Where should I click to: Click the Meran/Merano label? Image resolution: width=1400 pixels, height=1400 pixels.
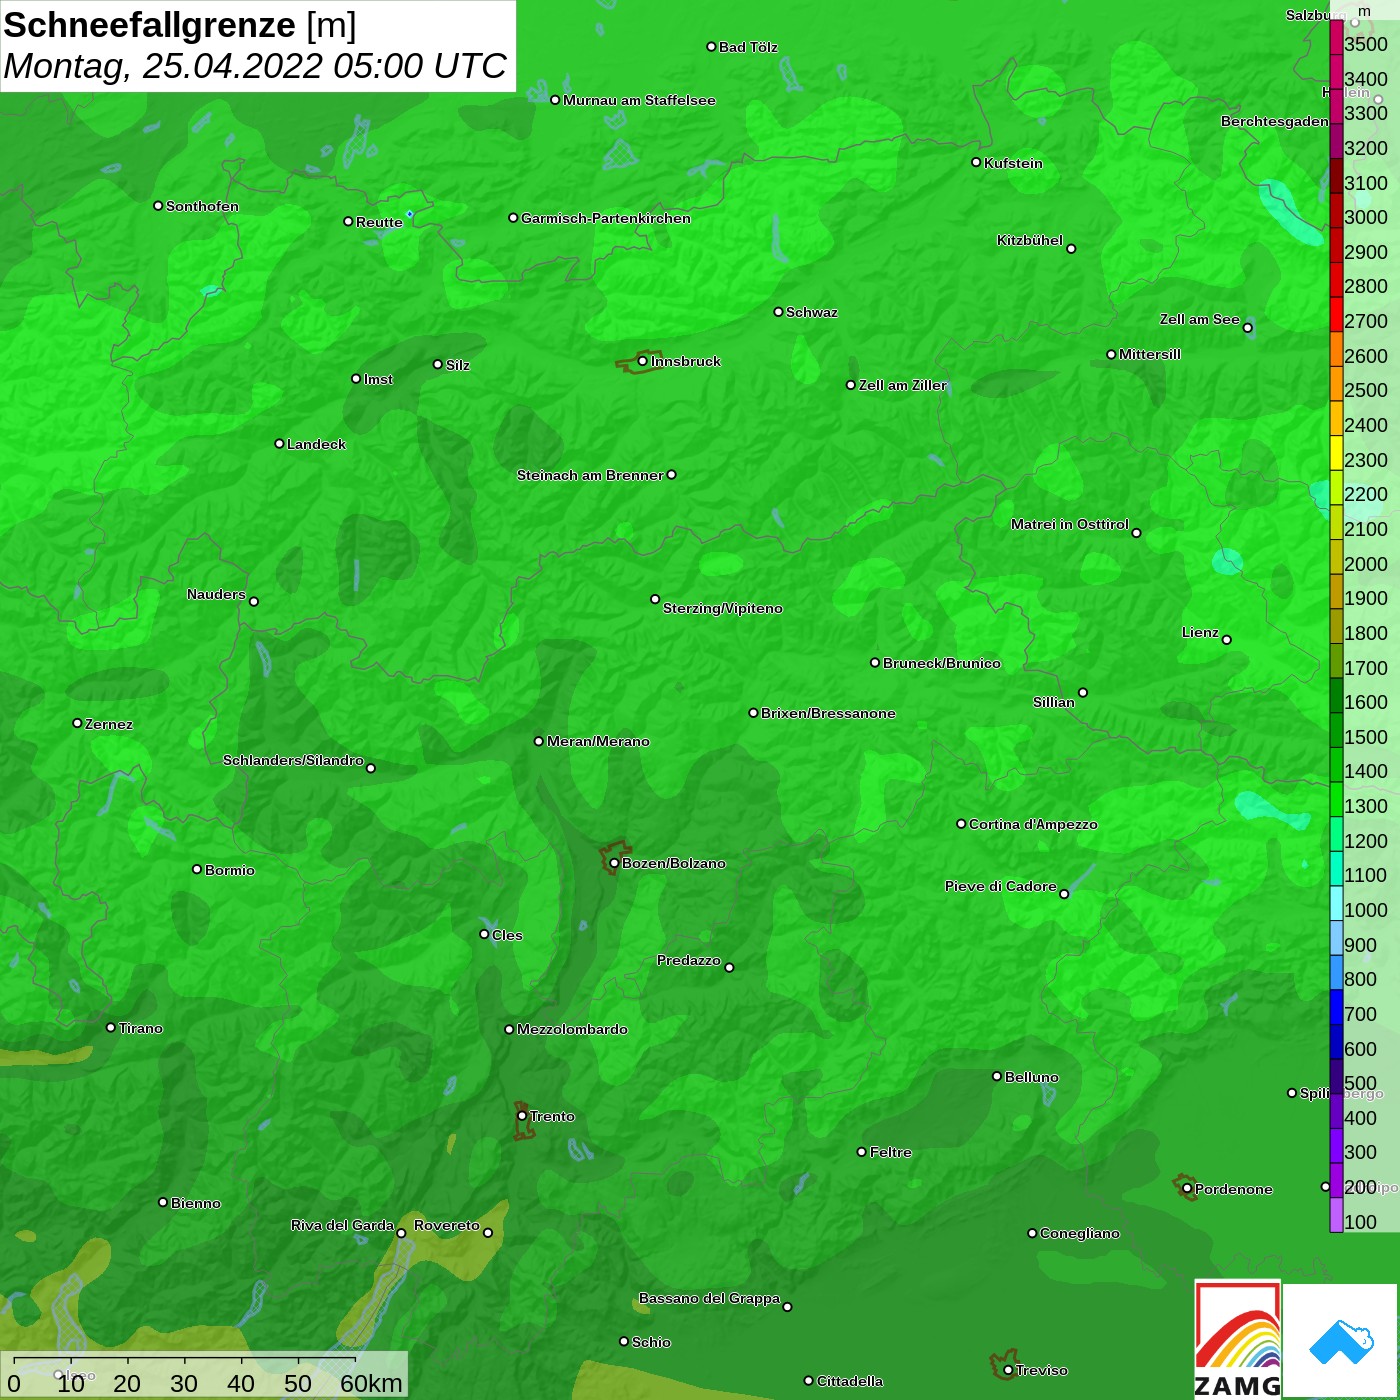pos(598,741)
